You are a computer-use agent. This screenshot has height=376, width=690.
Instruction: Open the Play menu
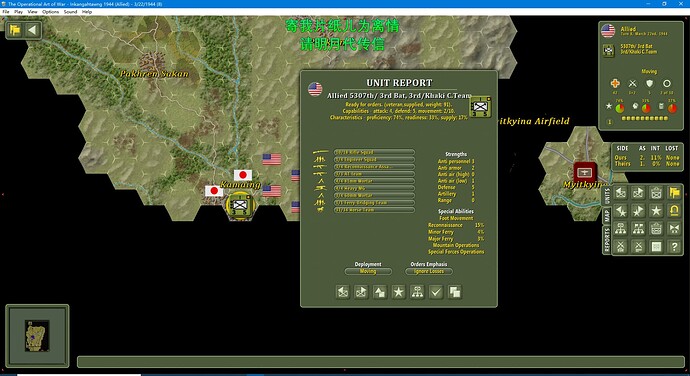pos(18,12)
